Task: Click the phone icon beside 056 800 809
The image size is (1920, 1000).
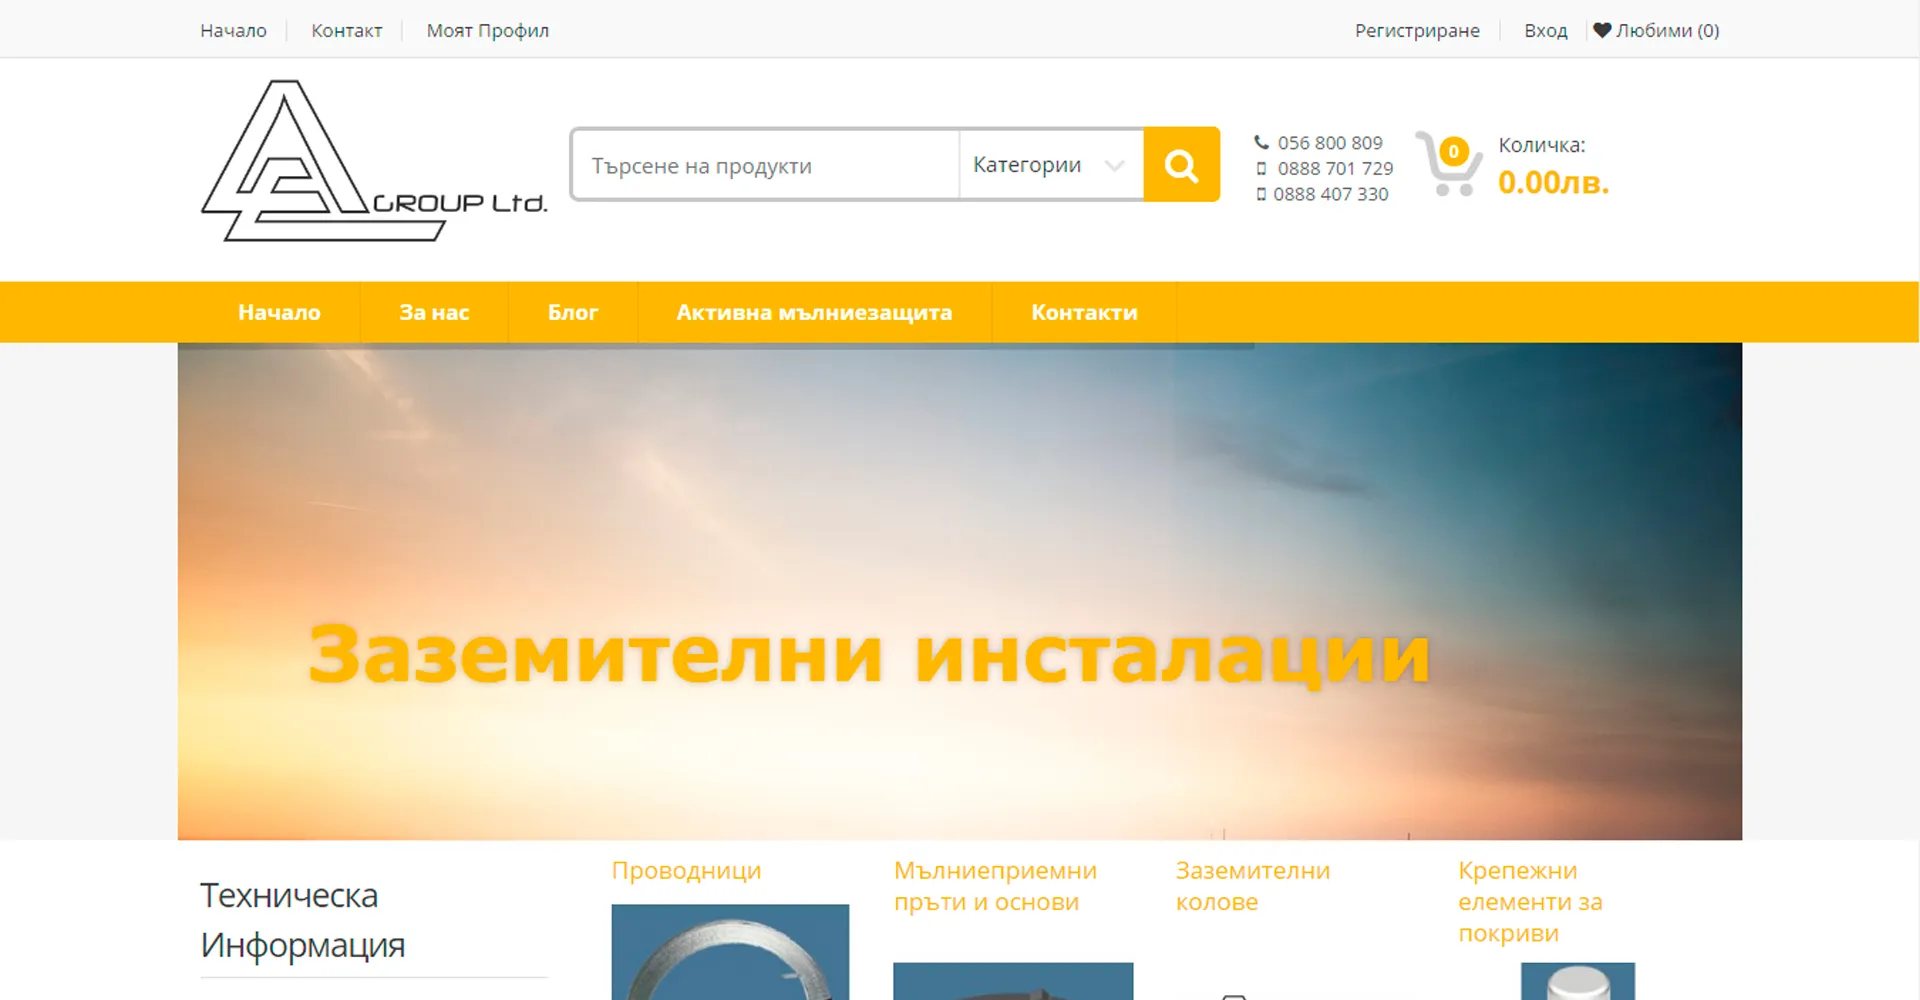Action: [x=1261, y=142]
